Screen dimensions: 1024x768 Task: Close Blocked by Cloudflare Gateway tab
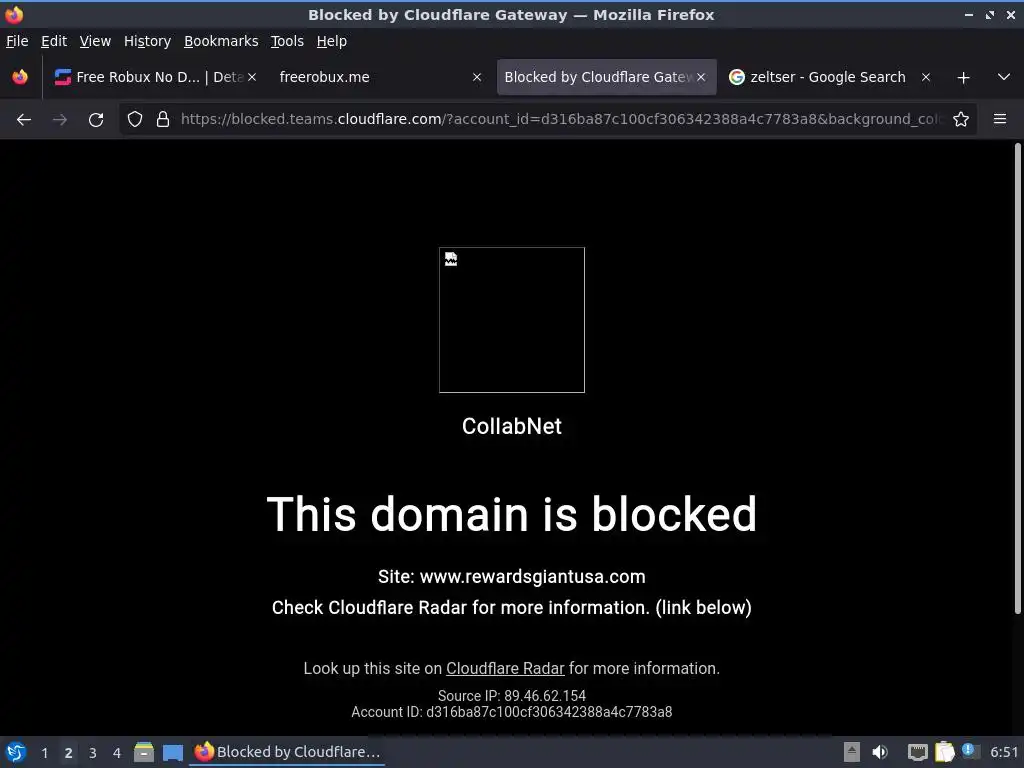pyautogui.click(x=701, y=77)
